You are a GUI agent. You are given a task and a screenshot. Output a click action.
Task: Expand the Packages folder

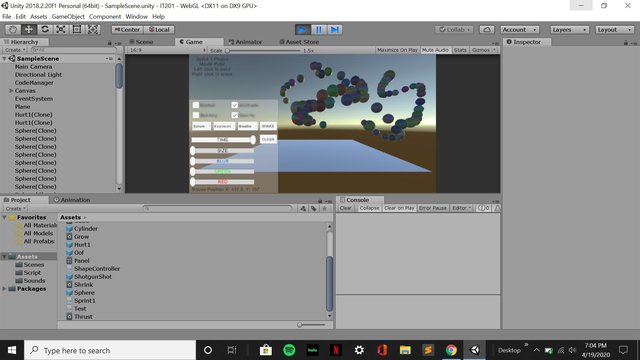tap(4, 289)
